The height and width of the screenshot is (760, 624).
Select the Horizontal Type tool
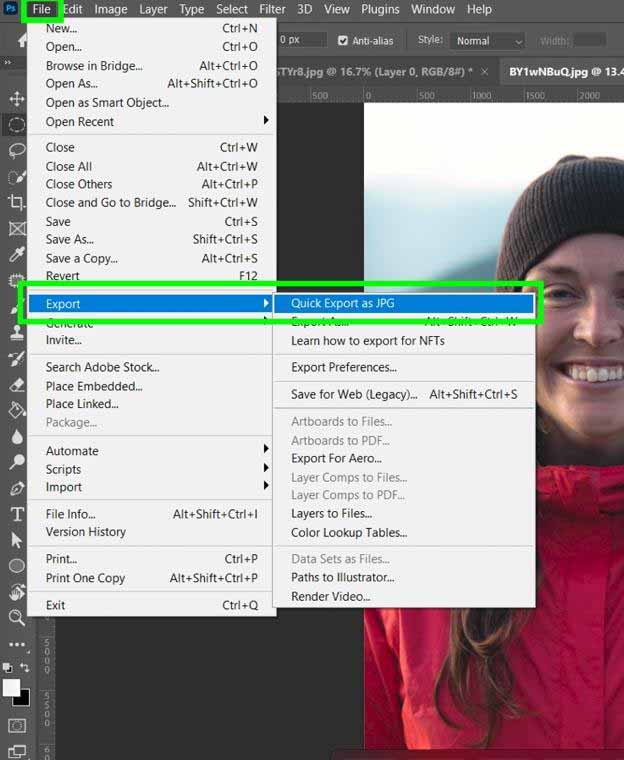point(17,514)
